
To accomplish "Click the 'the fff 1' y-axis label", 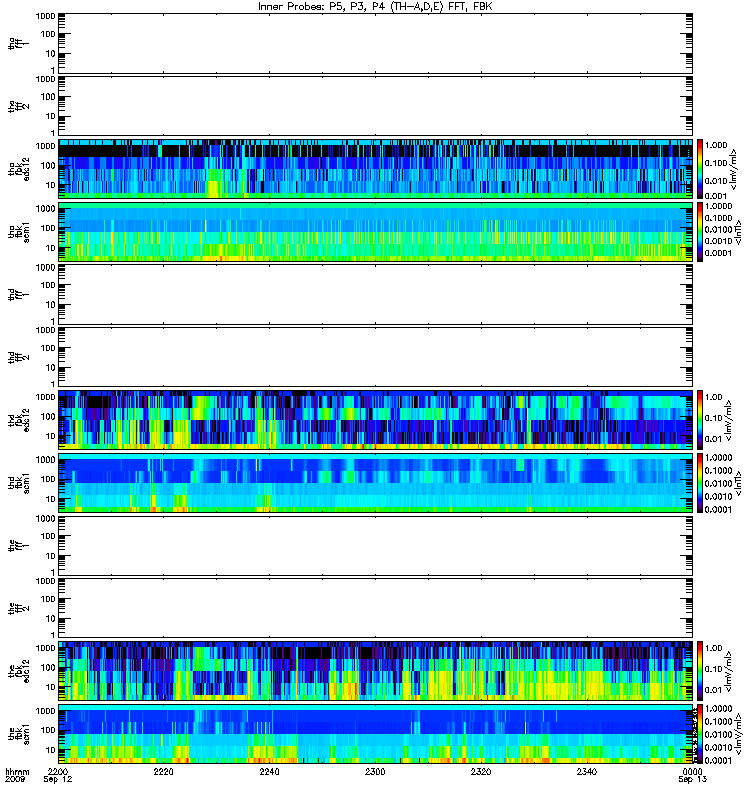I will coord(19,545).
